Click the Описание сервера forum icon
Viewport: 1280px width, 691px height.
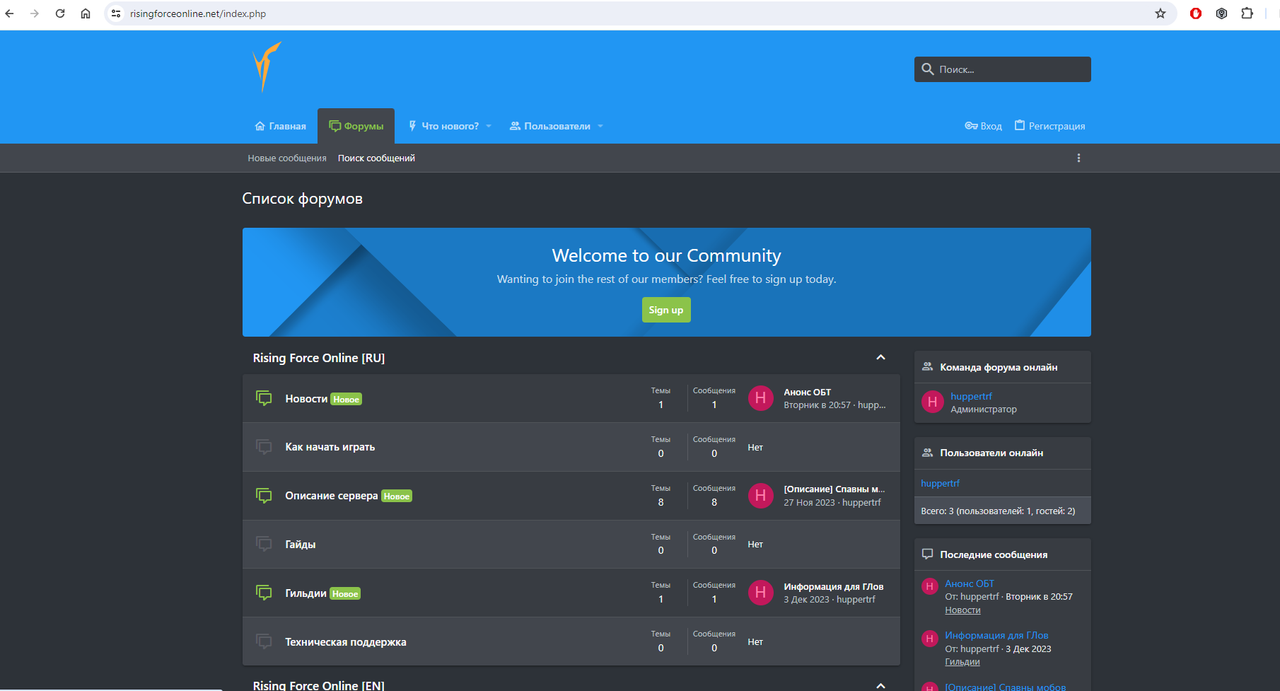264,495
